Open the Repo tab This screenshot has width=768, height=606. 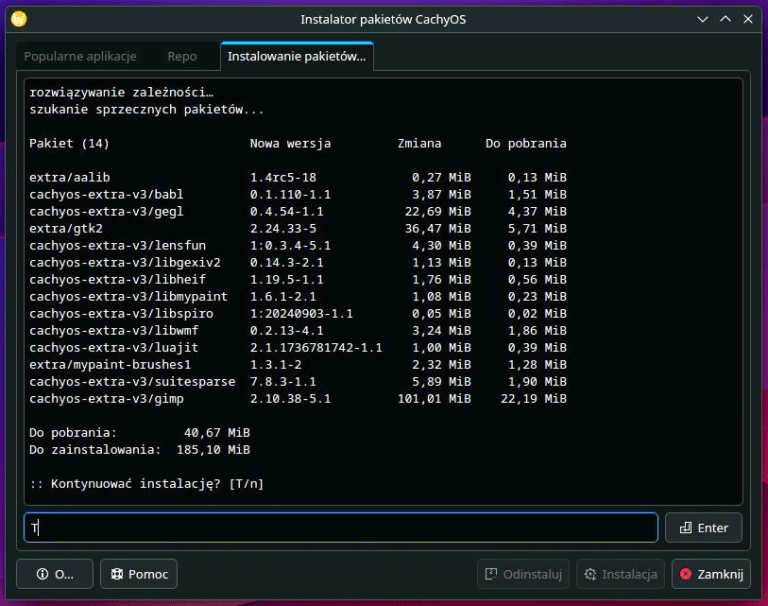[182, 57]
